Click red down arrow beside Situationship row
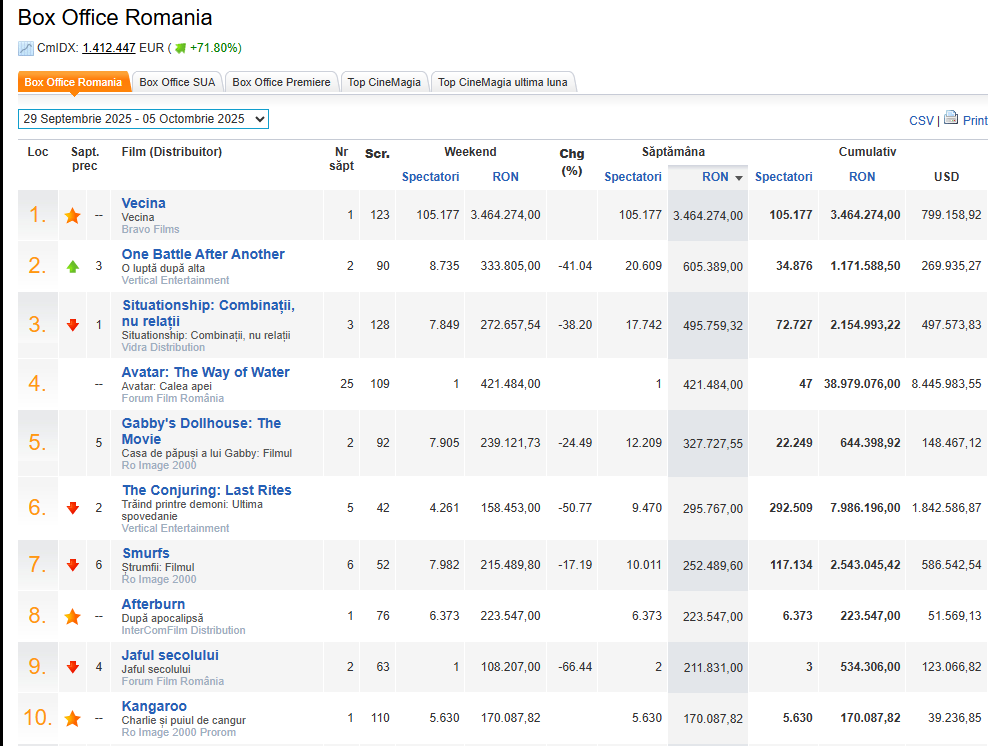This screenshot has height=746, width=998. [x=72, y=325]
